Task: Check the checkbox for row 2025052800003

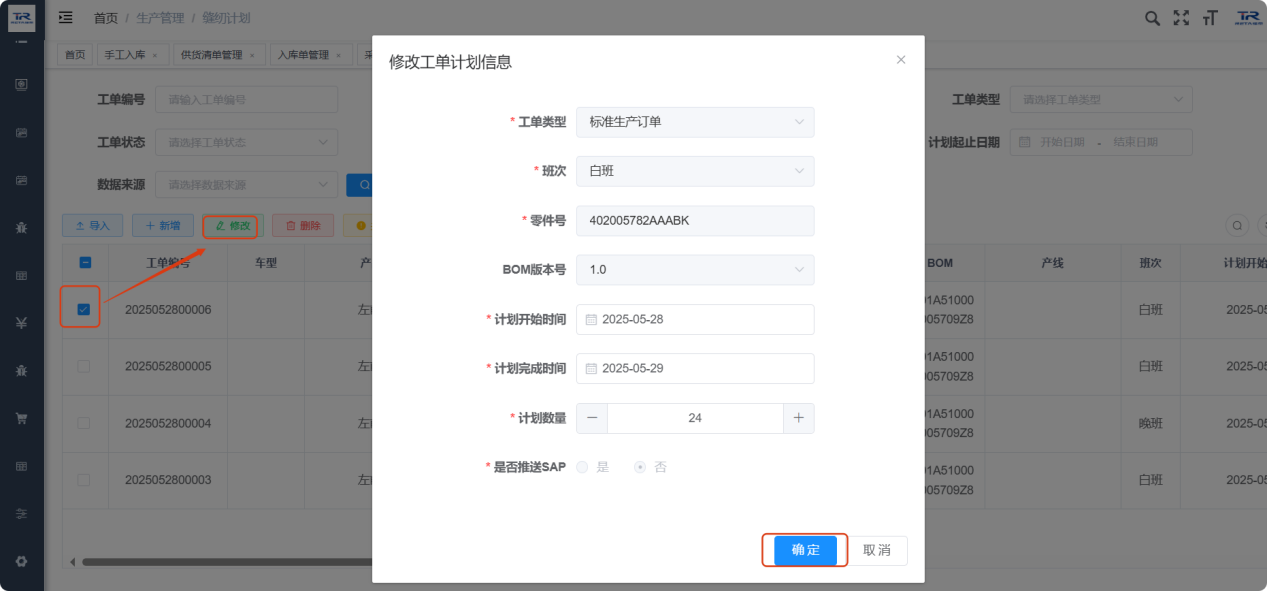Action: 84,480
